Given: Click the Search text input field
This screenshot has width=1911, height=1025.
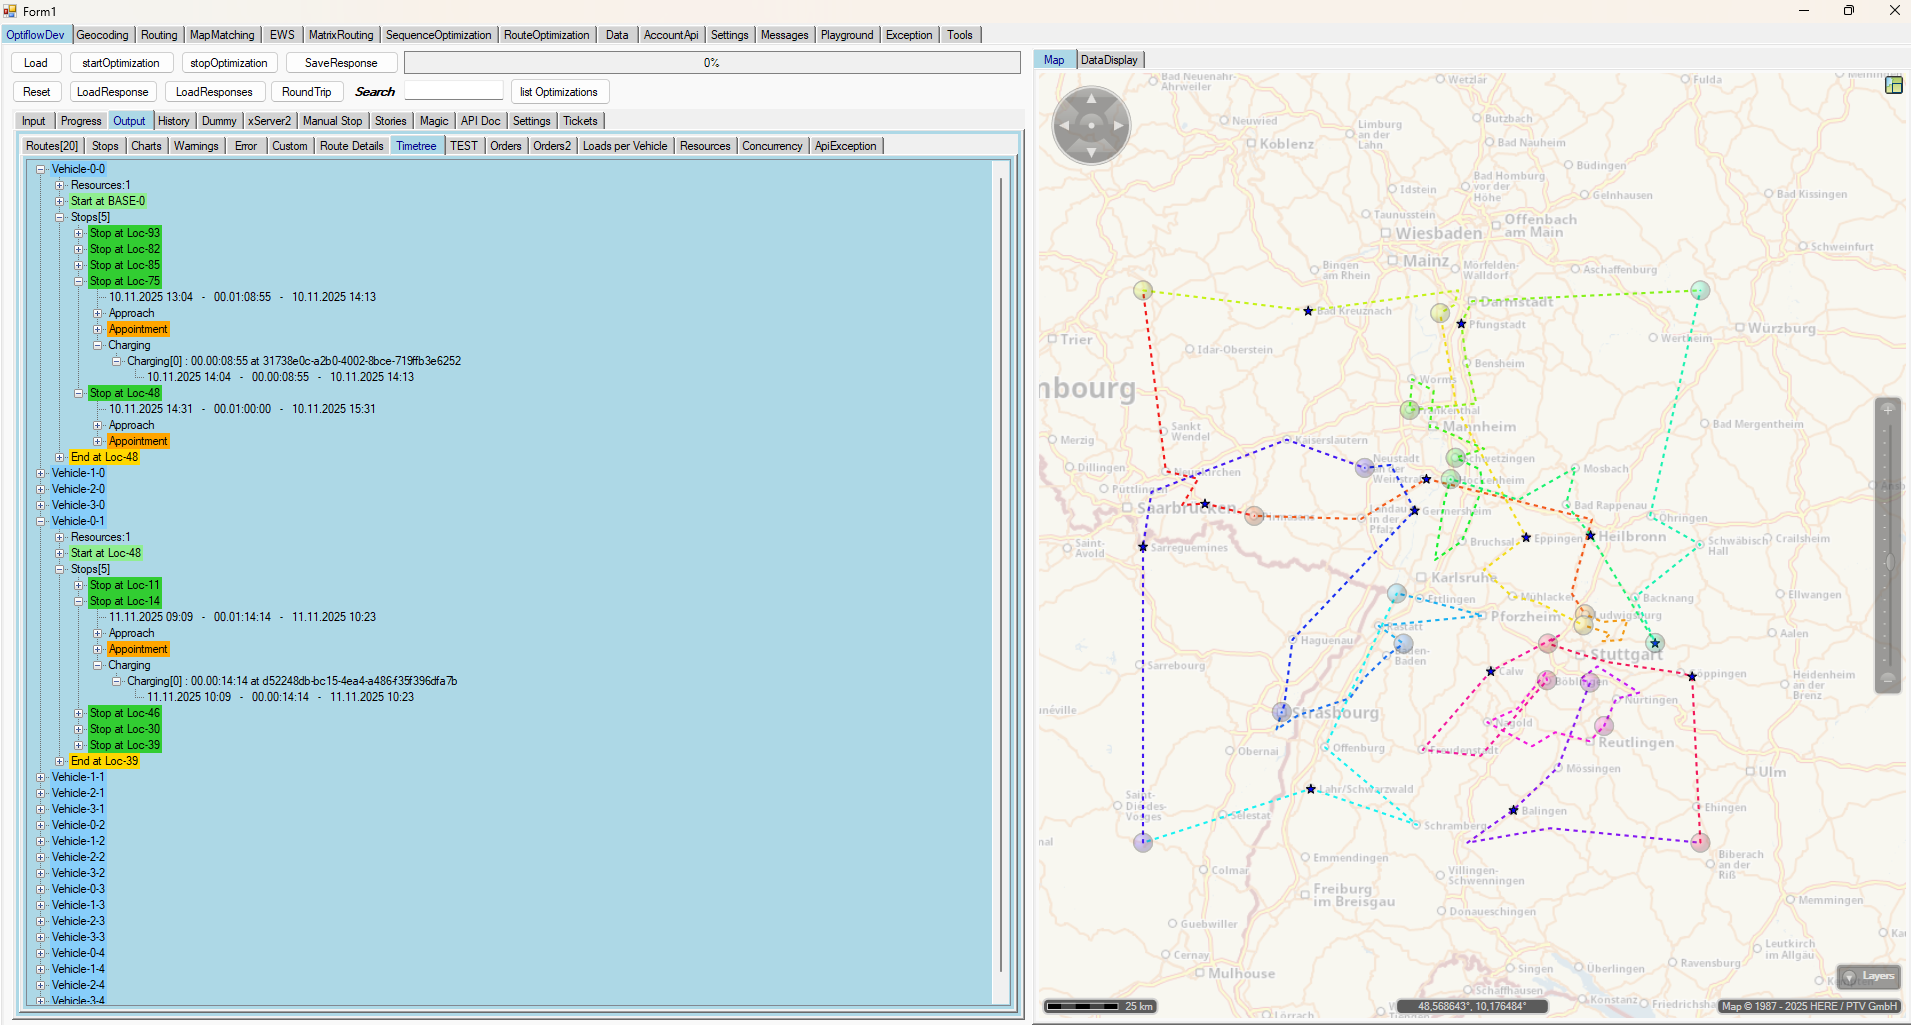Looking at the screenshot, I should pyautogui.click(x=454, y=91).
